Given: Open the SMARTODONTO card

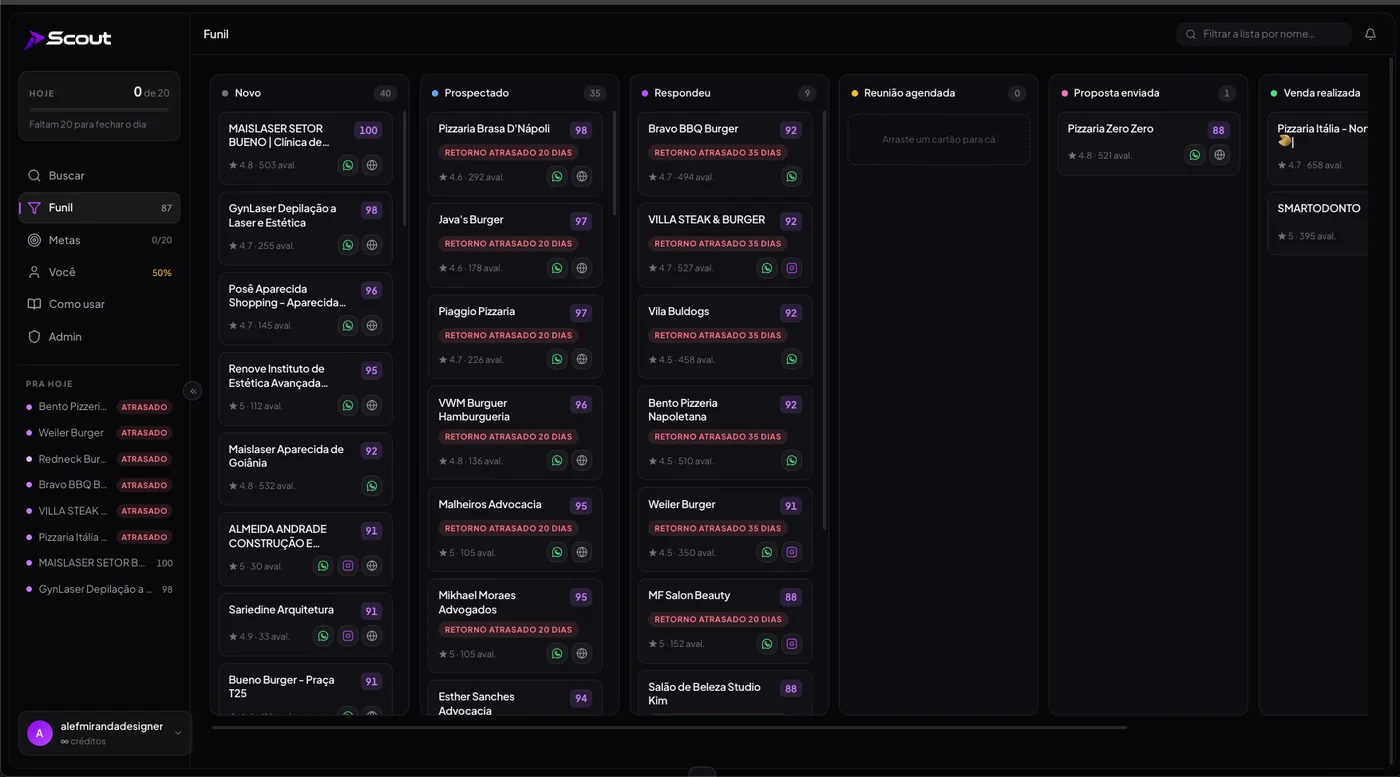Looking at the screenshot, I should click(1318, 223).
